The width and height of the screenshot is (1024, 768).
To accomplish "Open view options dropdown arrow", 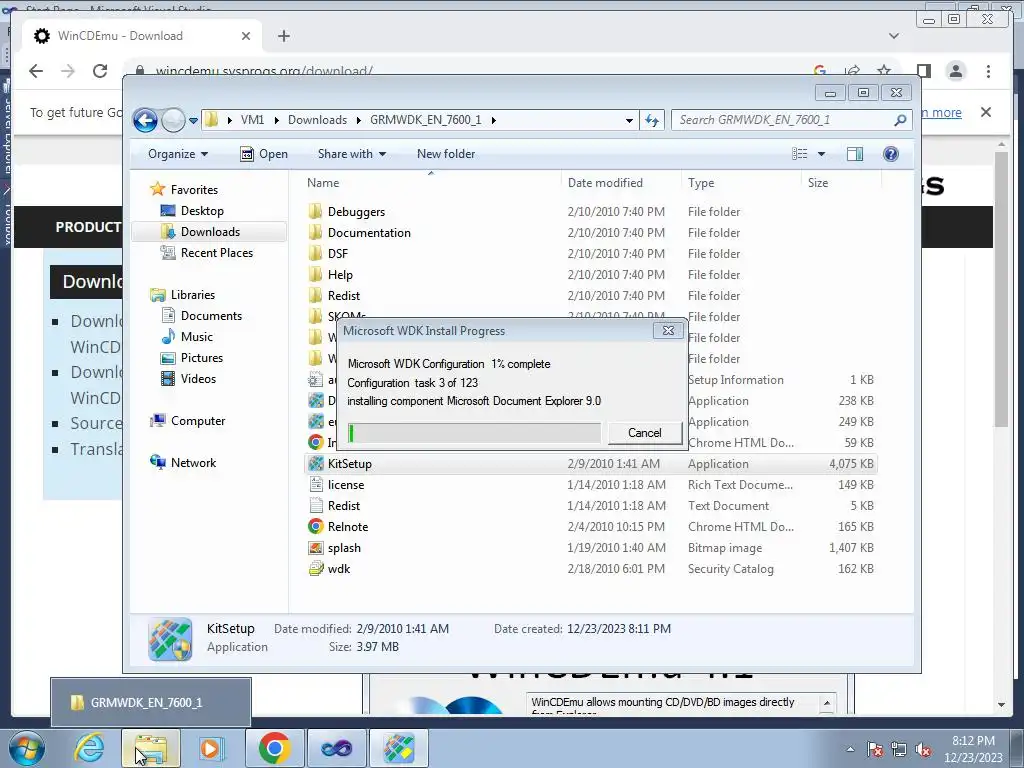I will pyautogui.click(x=822, y=154).
